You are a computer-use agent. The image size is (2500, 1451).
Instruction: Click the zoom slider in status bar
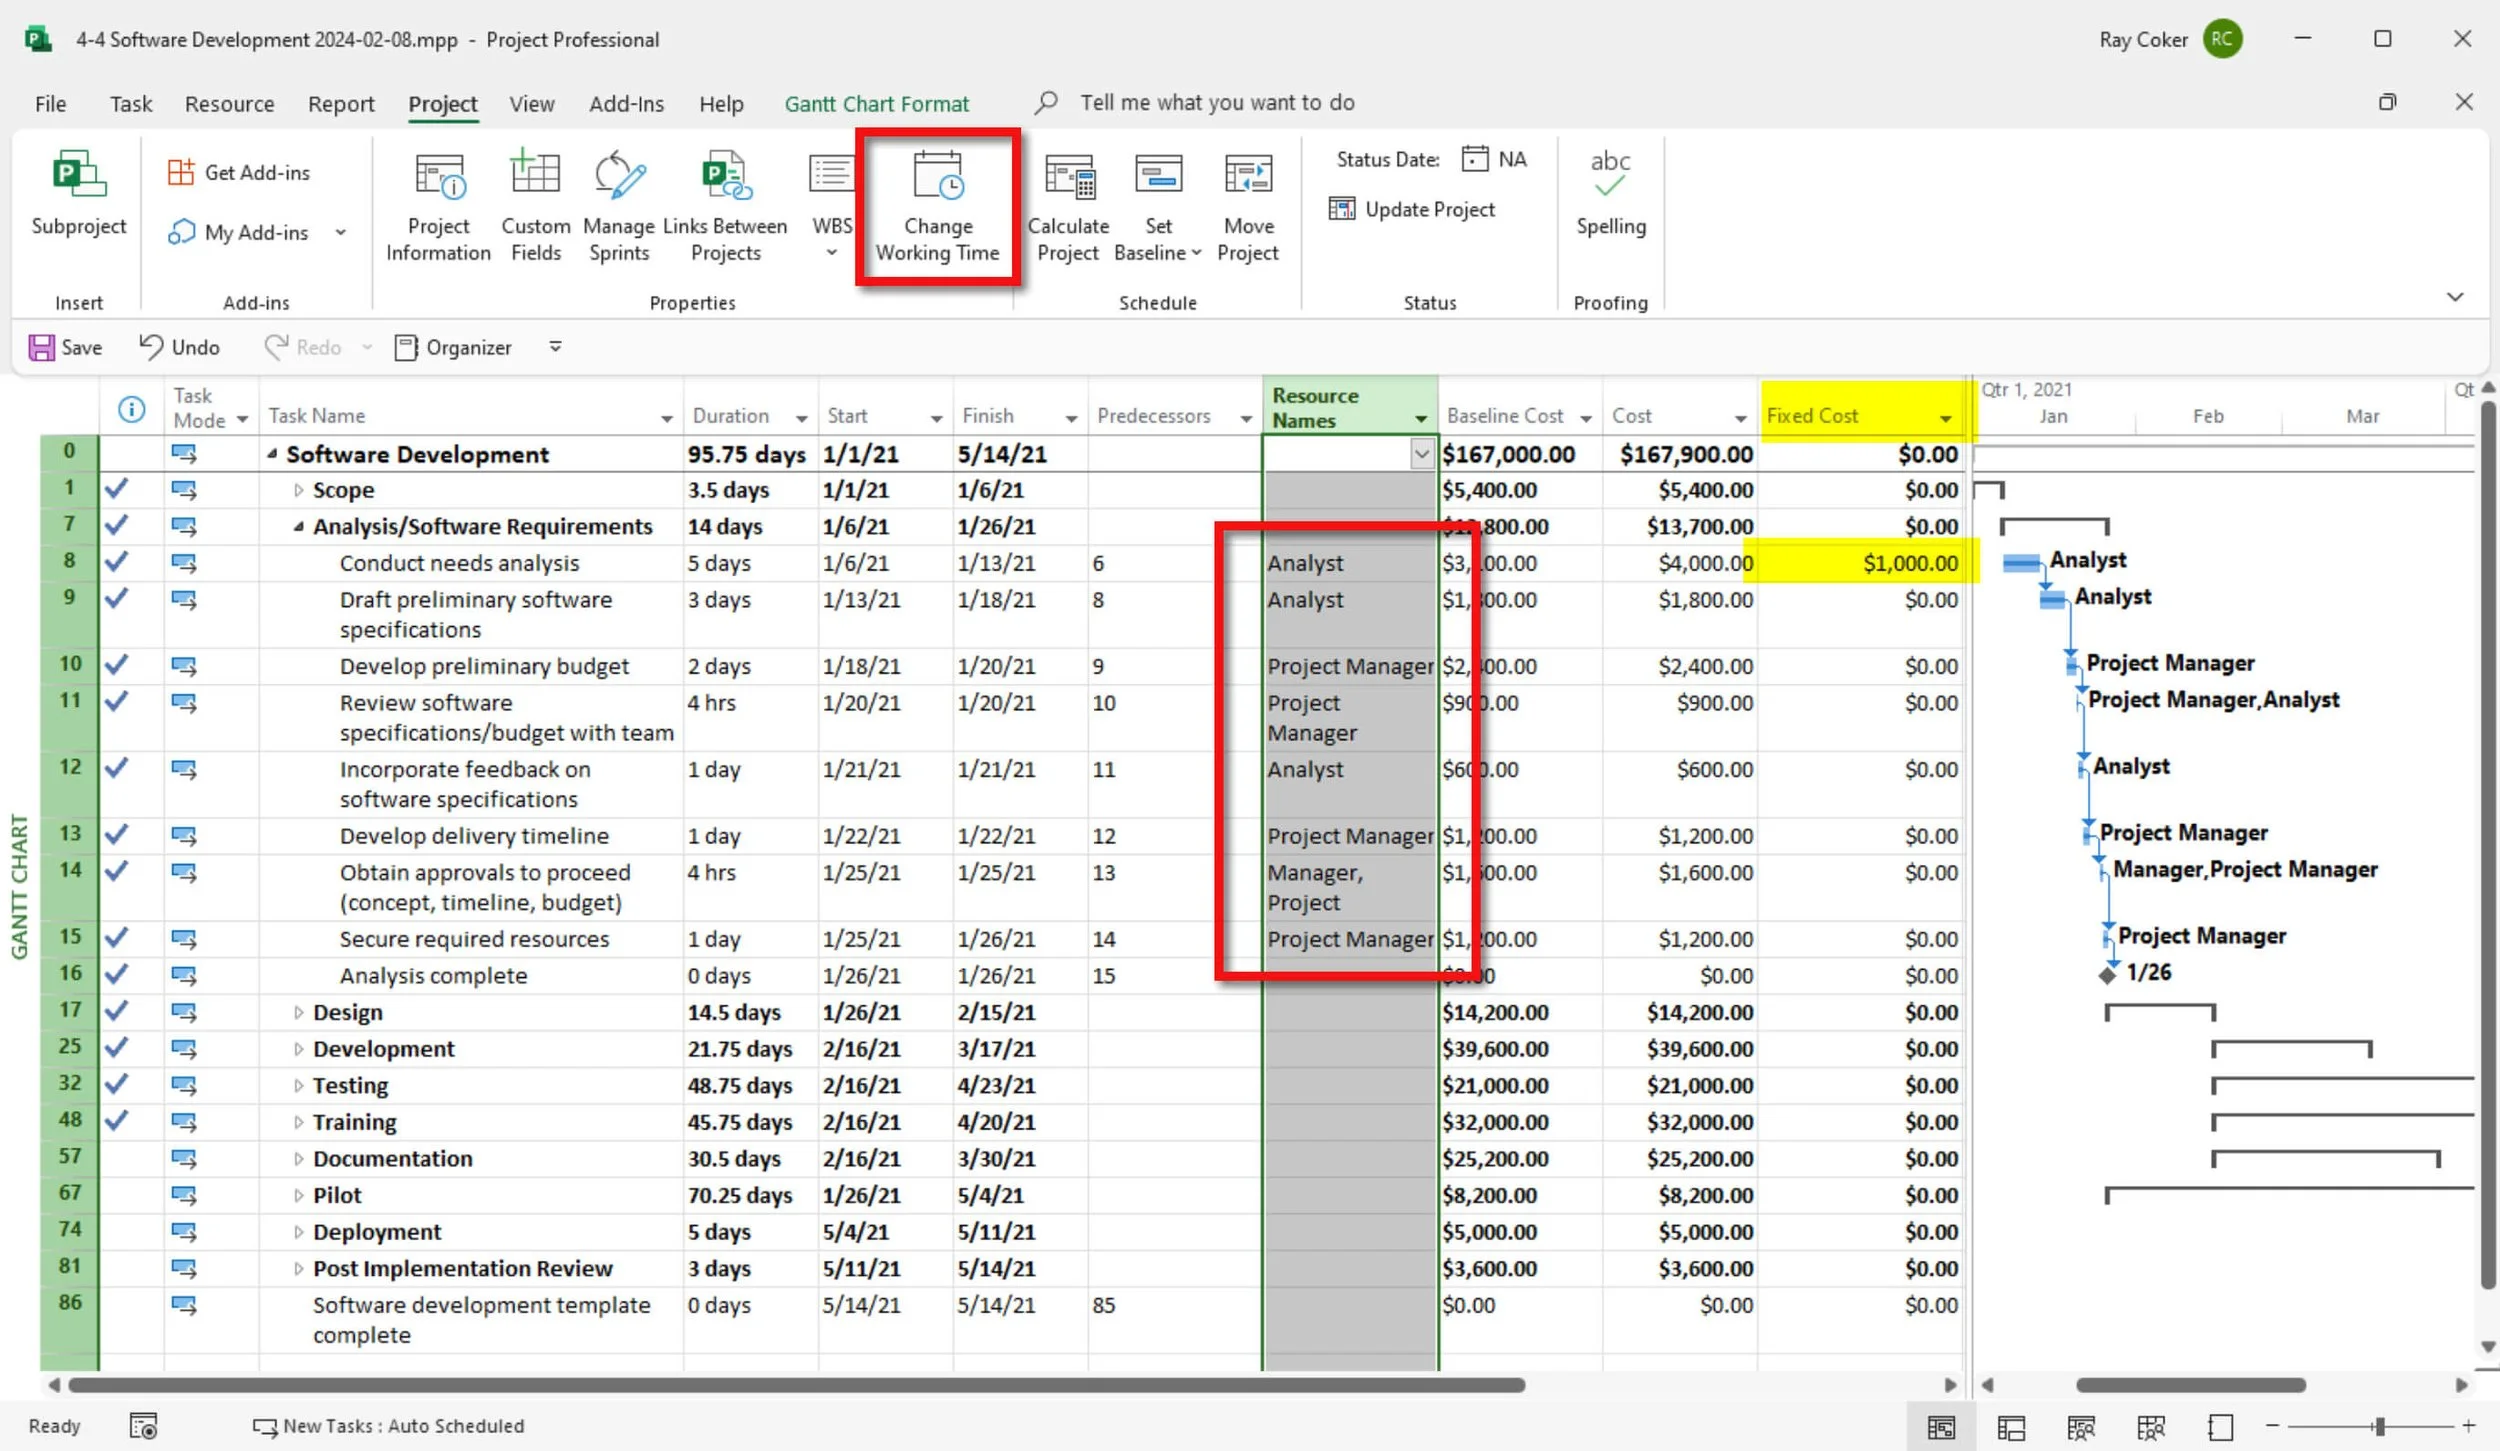point(2380,1426)
